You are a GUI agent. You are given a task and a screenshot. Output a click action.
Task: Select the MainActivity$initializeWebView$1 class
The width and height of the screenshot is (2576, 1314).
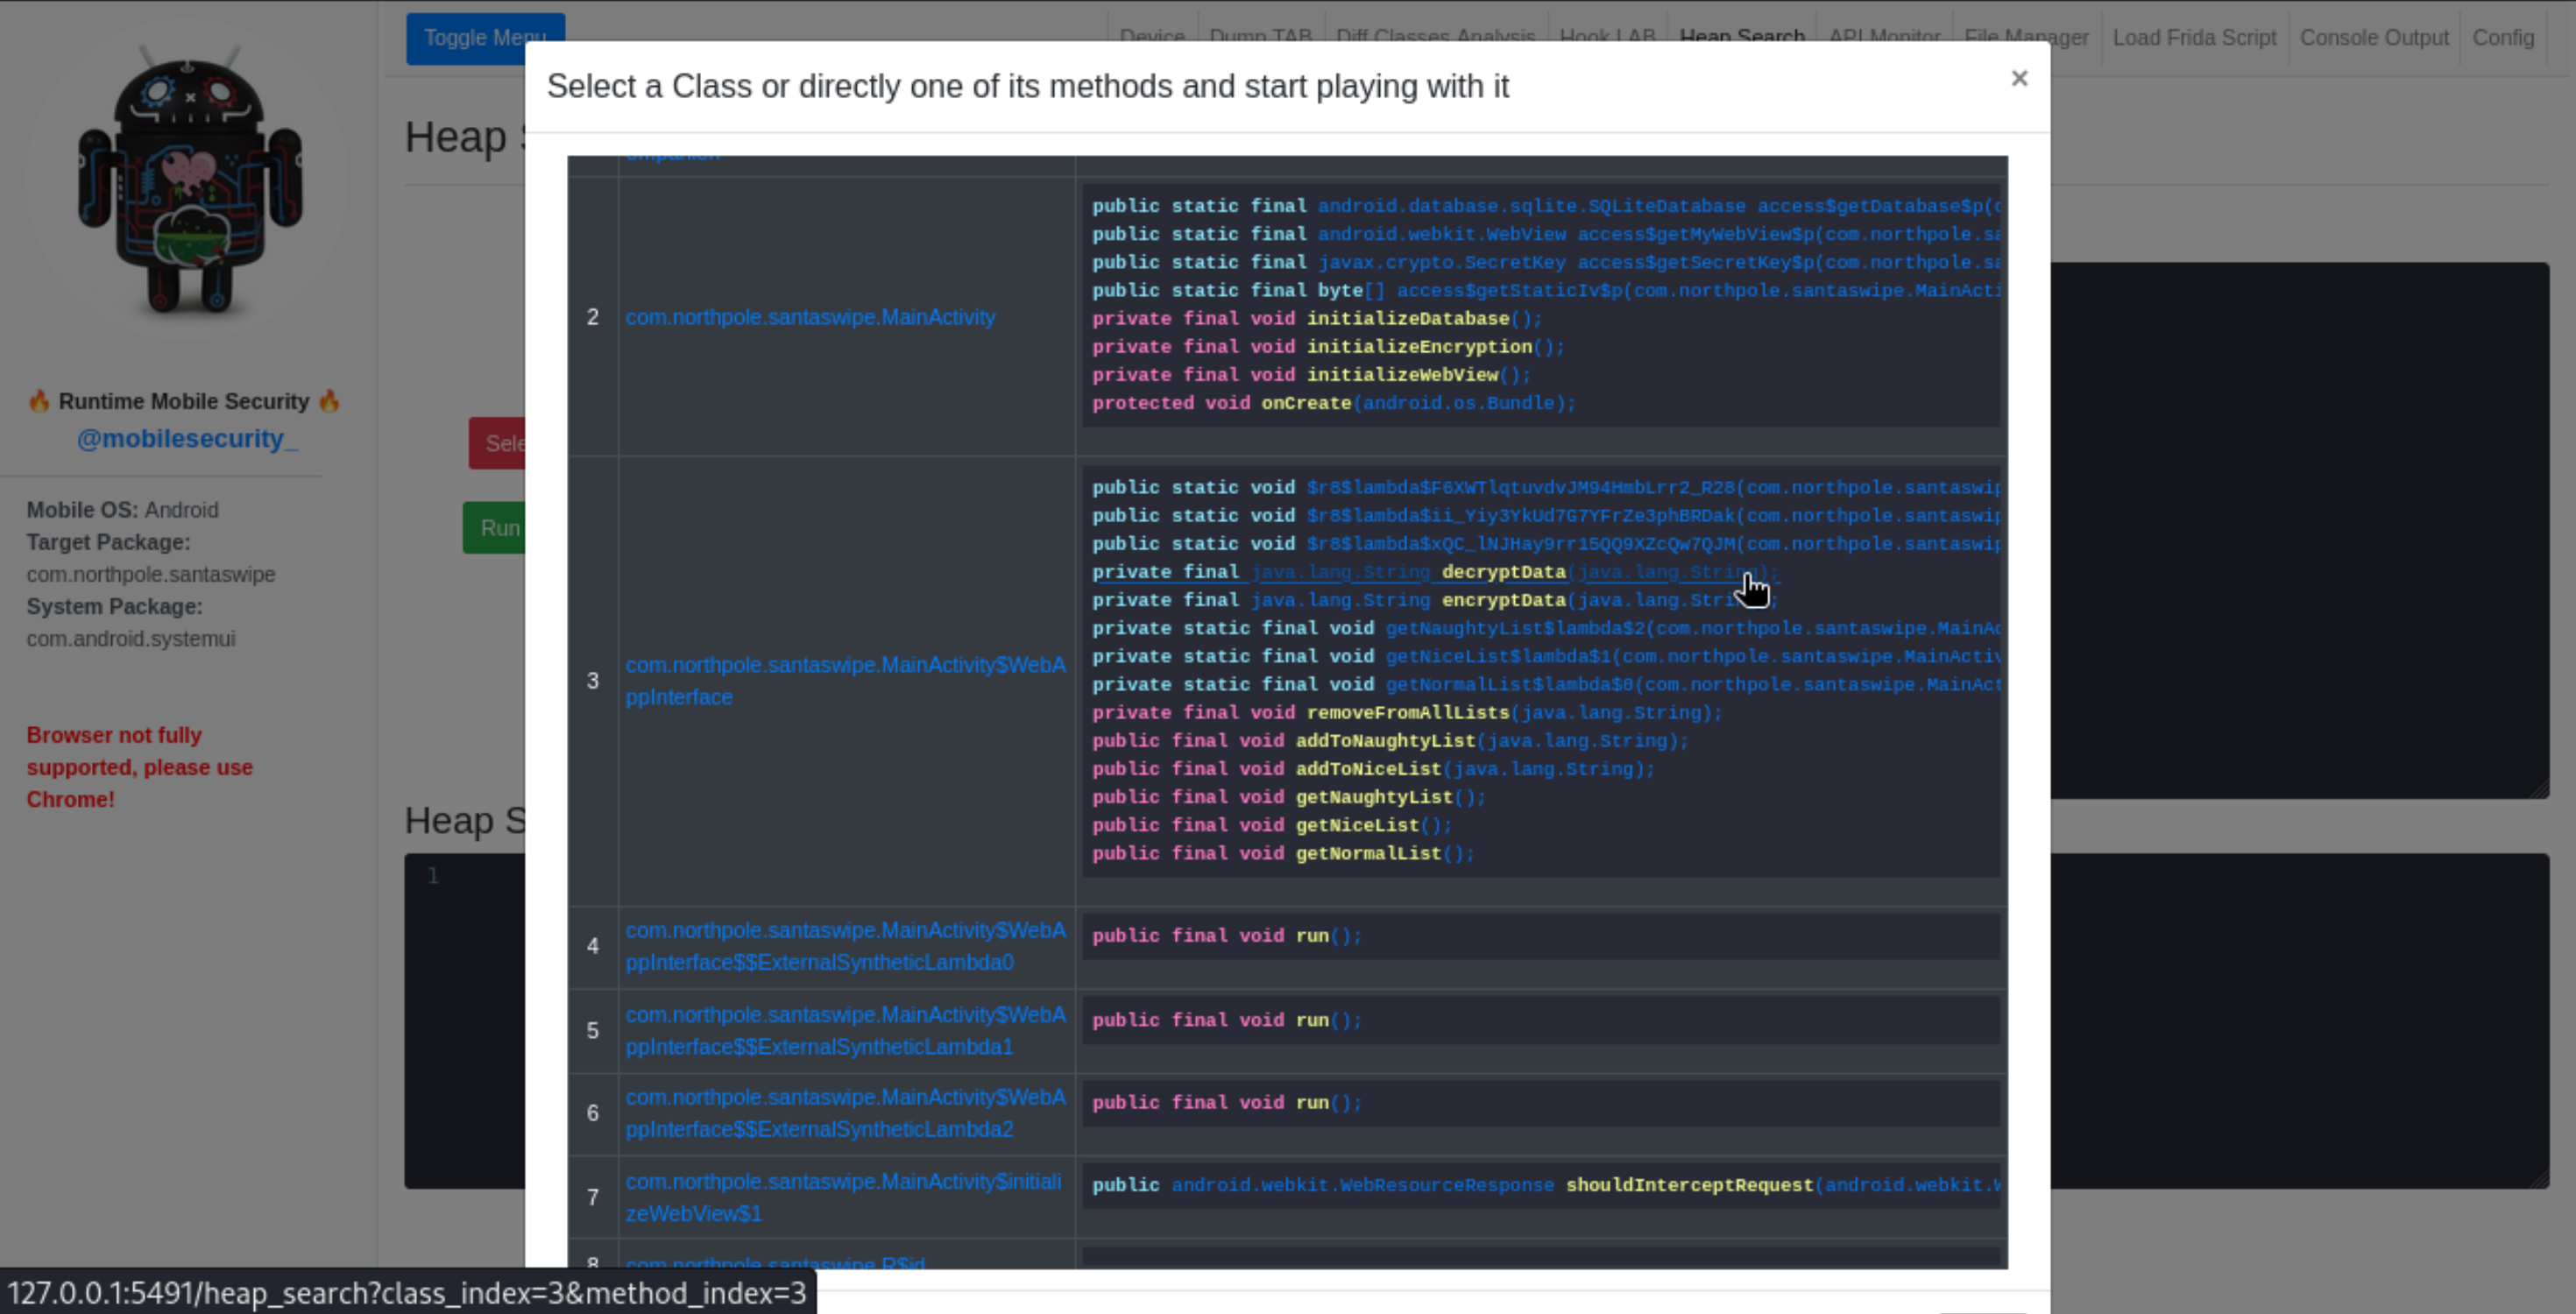[x=845, y=1197]
